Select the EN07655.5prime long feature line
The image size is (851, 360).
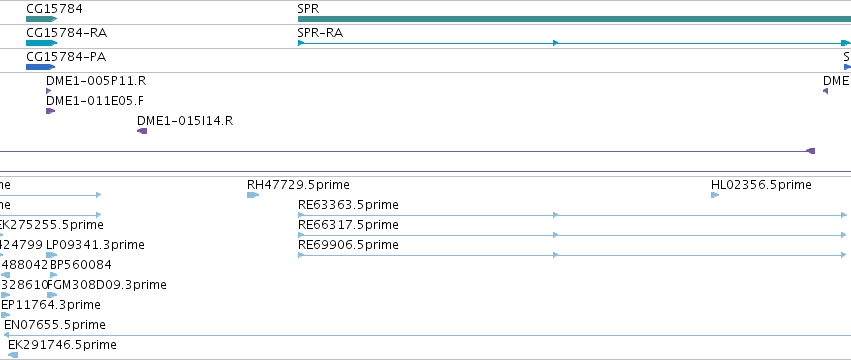click(x=427, y=335)
